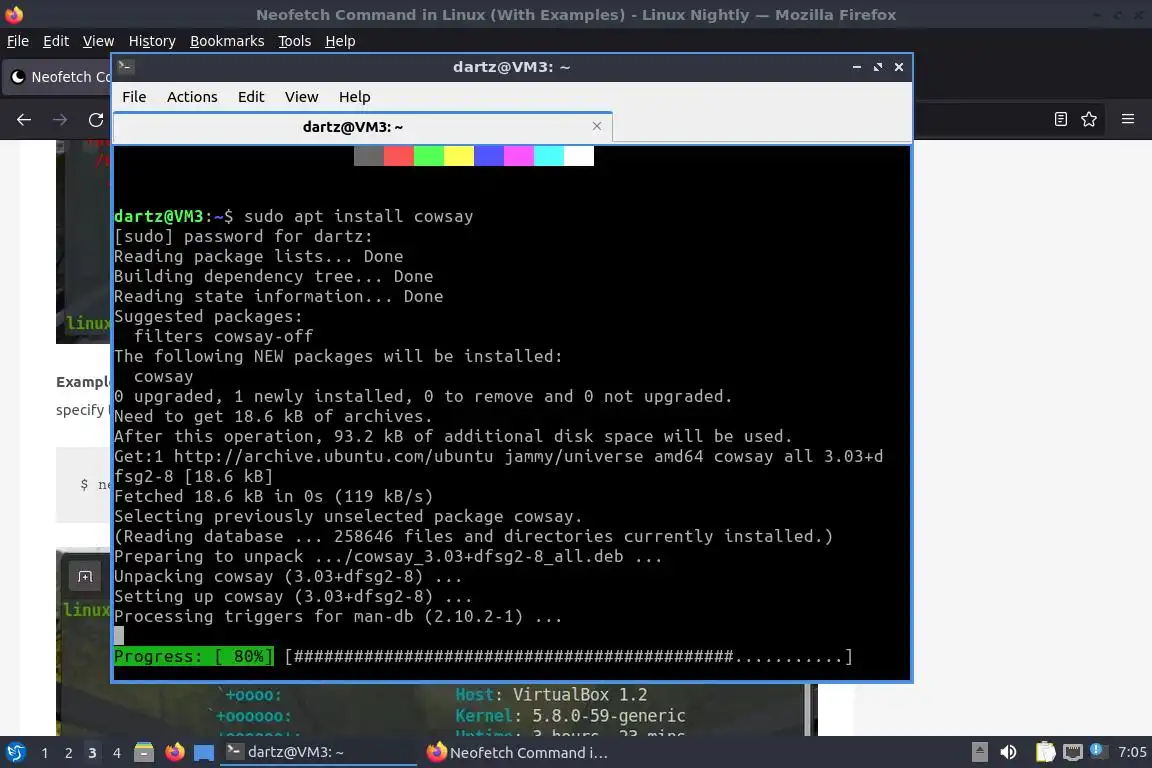
Task: Open the clipboard manager tray icon
Action: point(1045,752)
